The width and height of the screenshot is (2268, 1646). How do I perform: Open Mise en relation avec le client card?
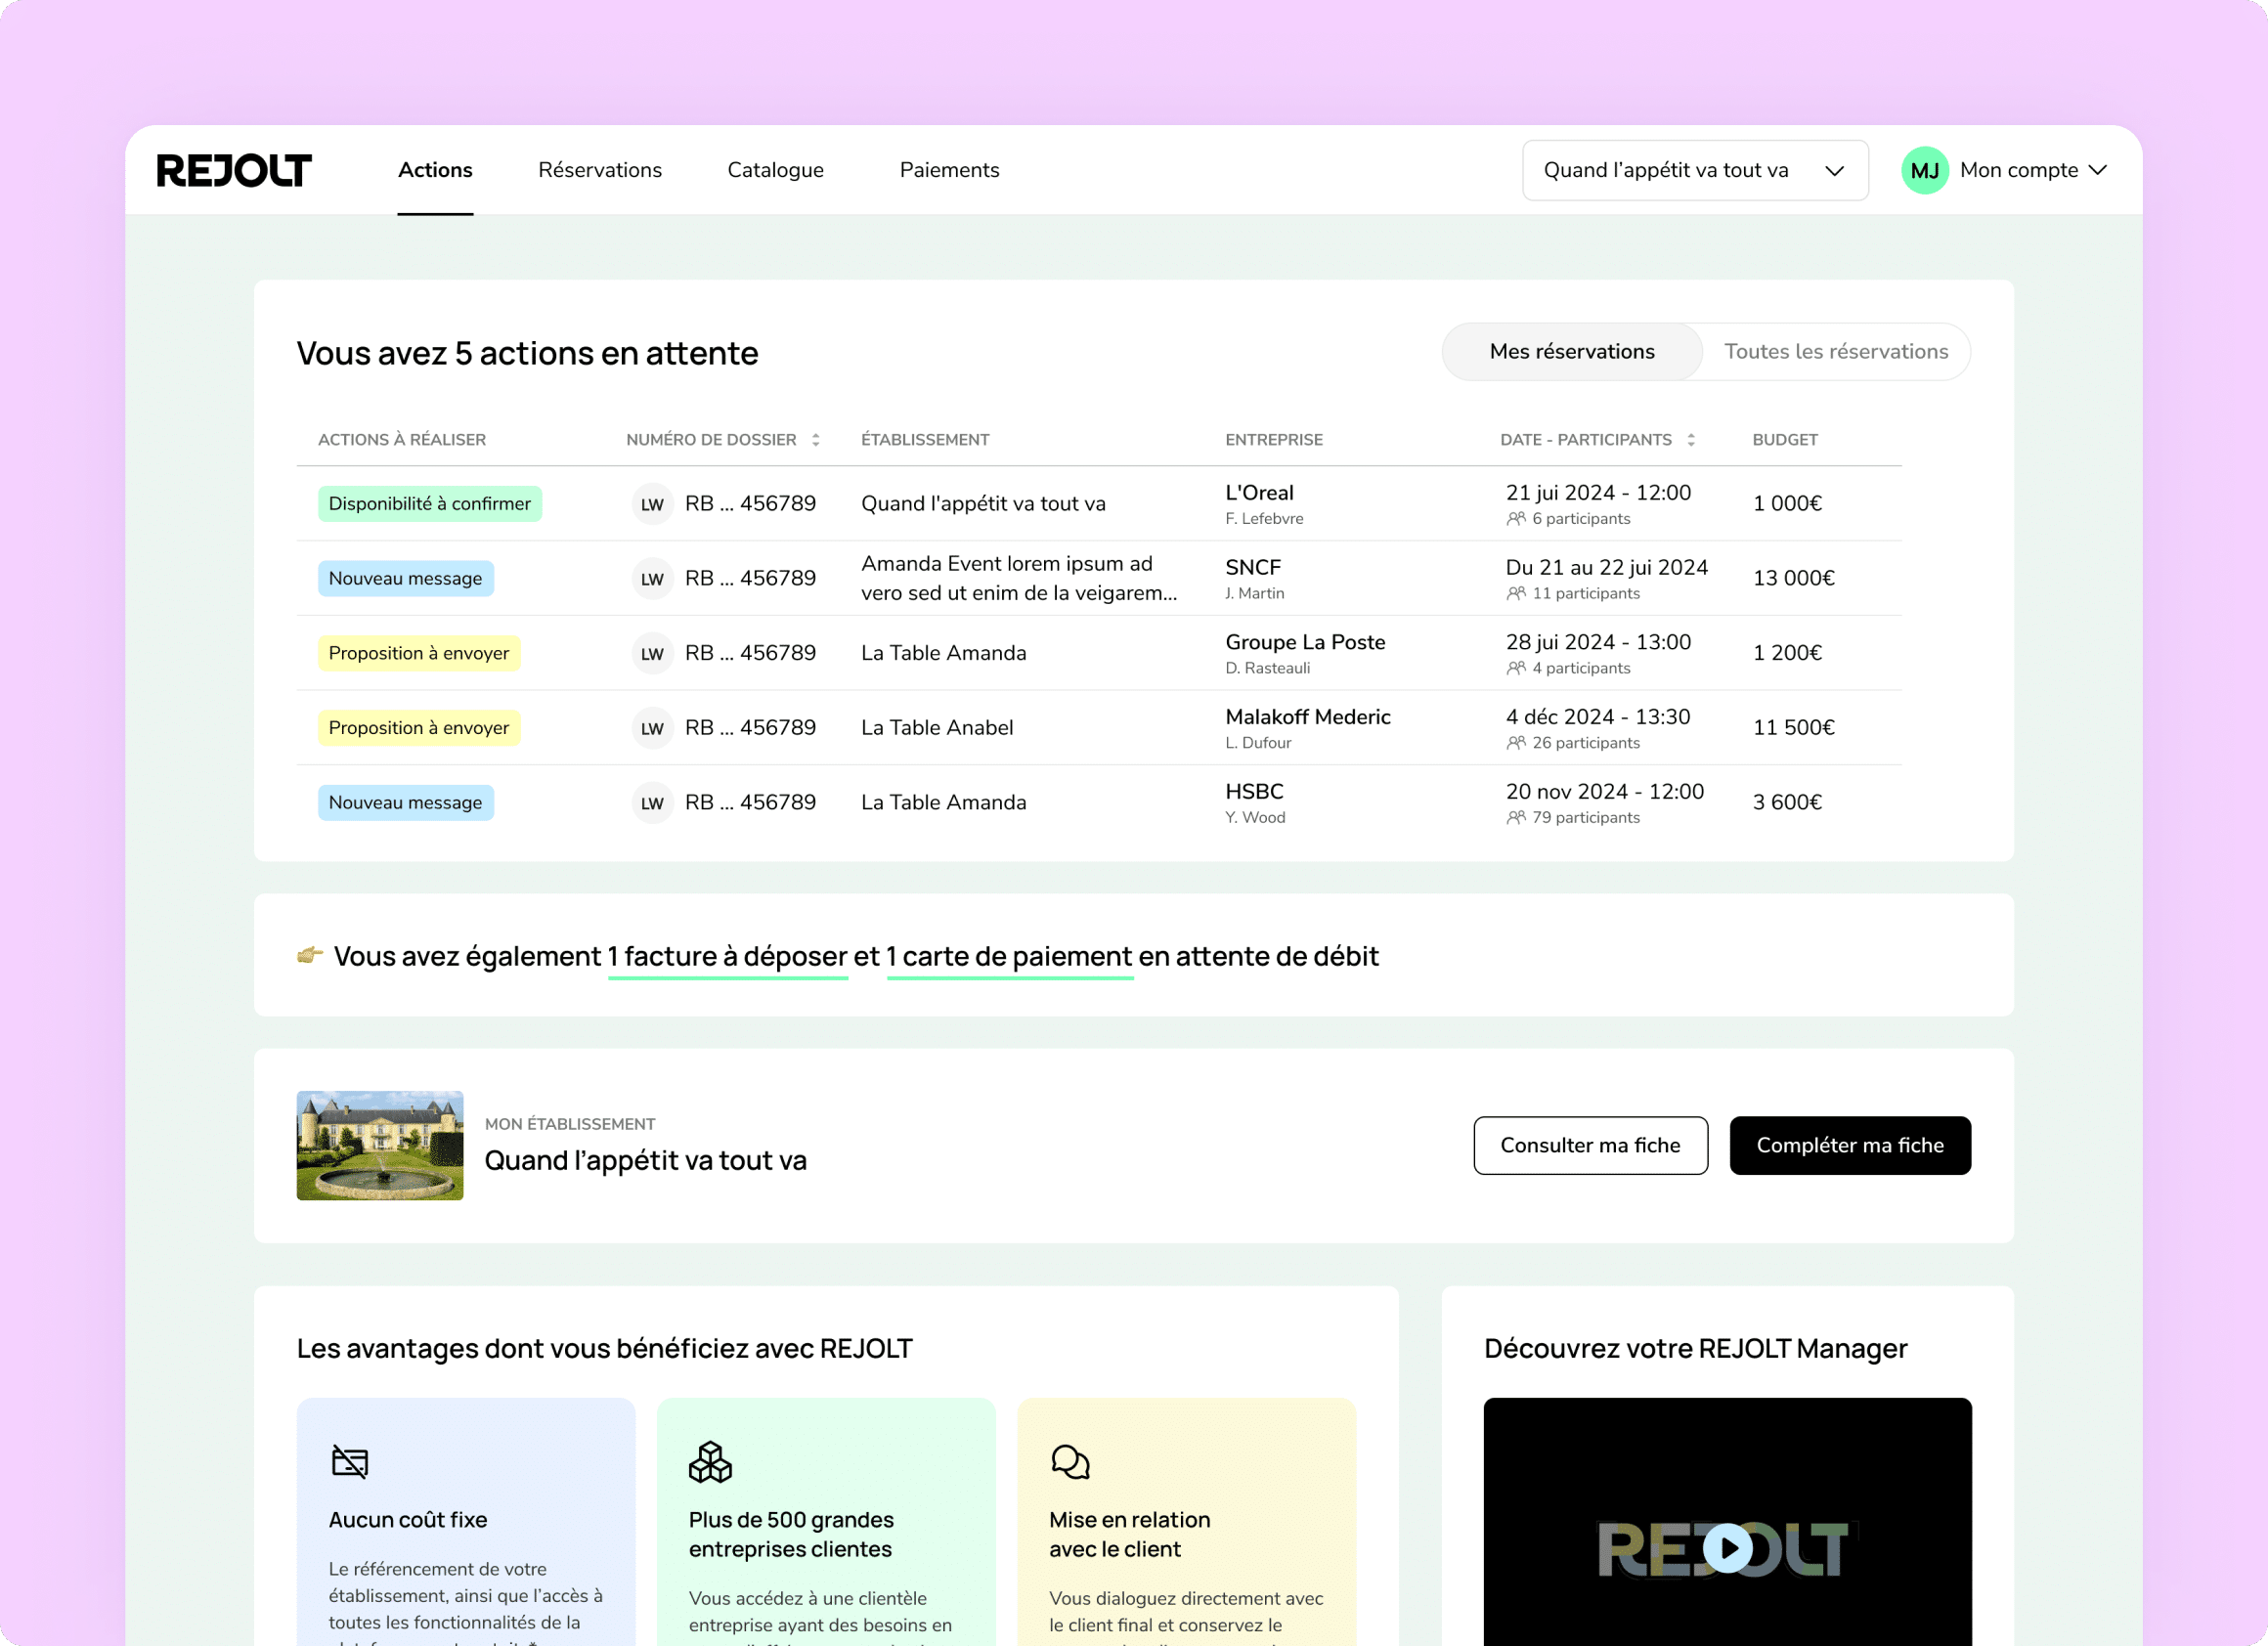(x=1186, y=1521)
